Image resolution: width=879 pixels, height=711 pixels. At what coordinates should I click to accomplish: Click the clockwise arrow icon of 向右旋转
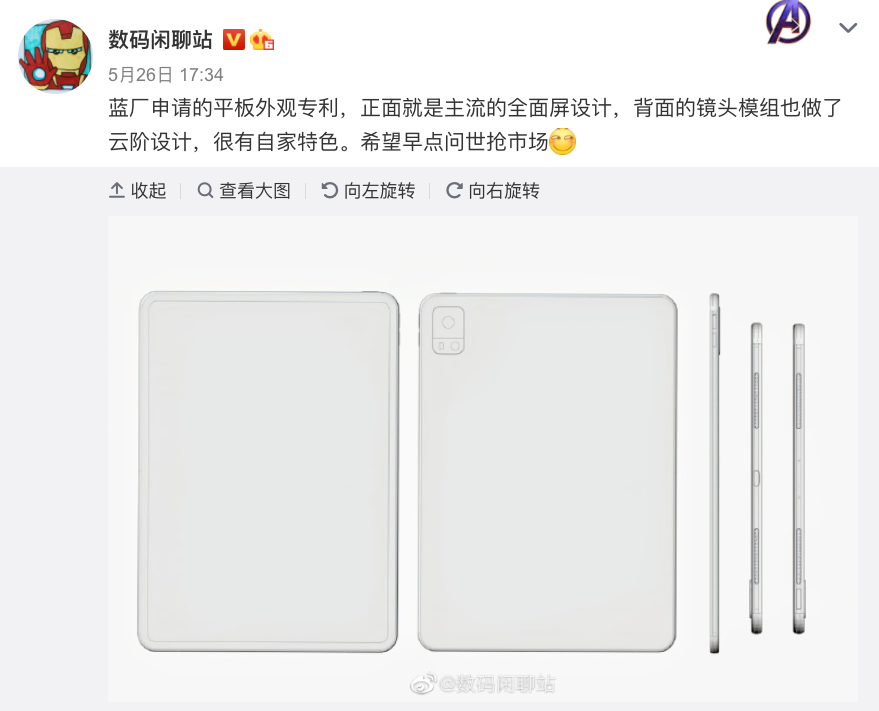click(454, 191)
